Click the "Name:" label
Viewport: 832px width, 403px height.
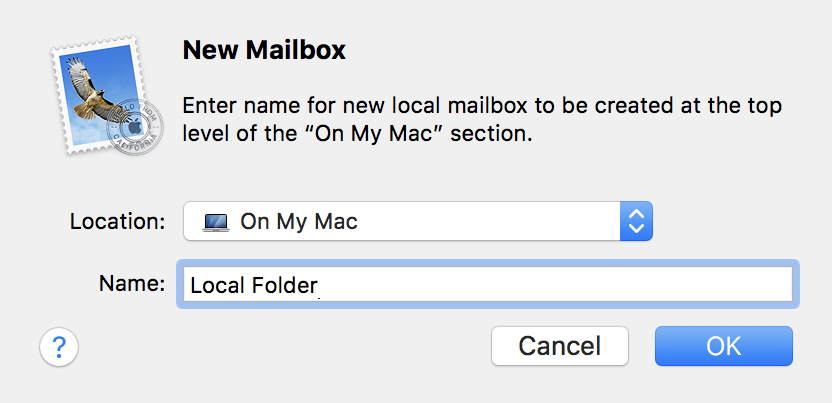pos(132,284)
